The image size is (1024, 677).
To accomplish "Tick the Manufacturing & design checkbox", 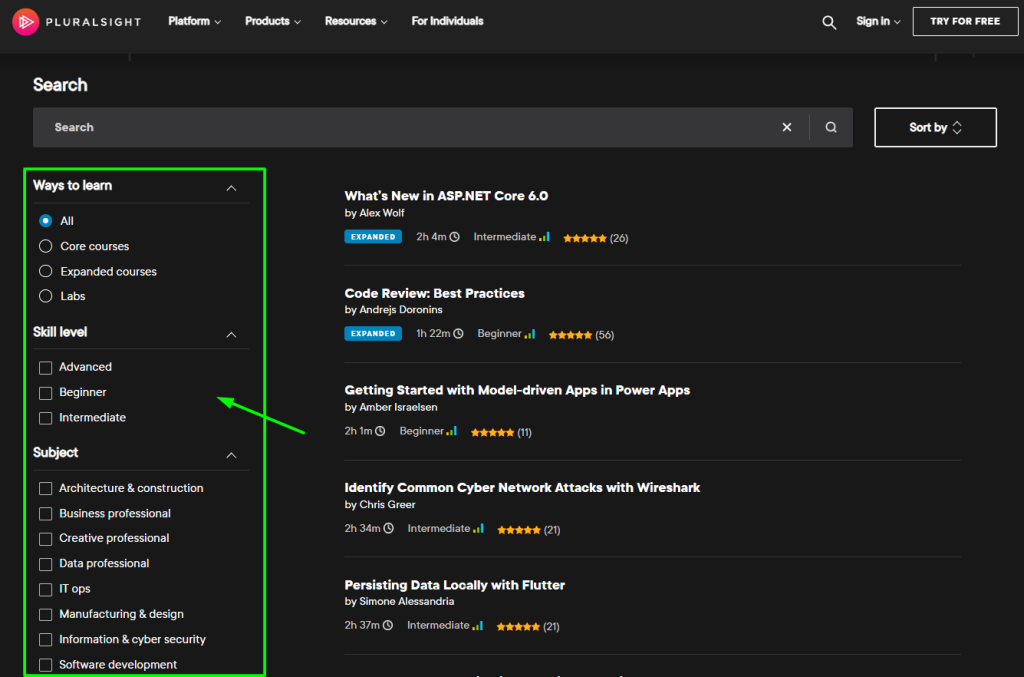I will 45,614.
